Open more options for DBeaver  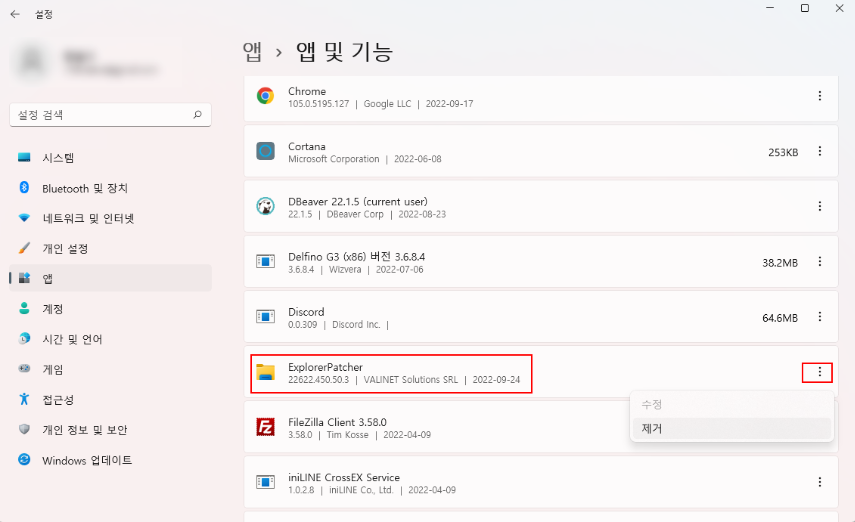pyautogui.click(x=820, y=206)
